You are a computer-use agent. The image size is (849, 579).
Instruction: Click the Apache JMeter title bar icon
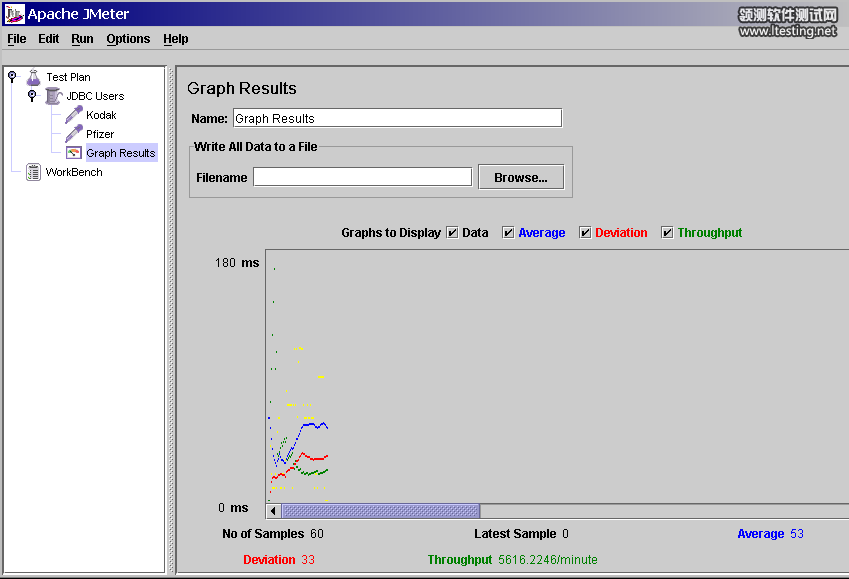tap(14, 14)
